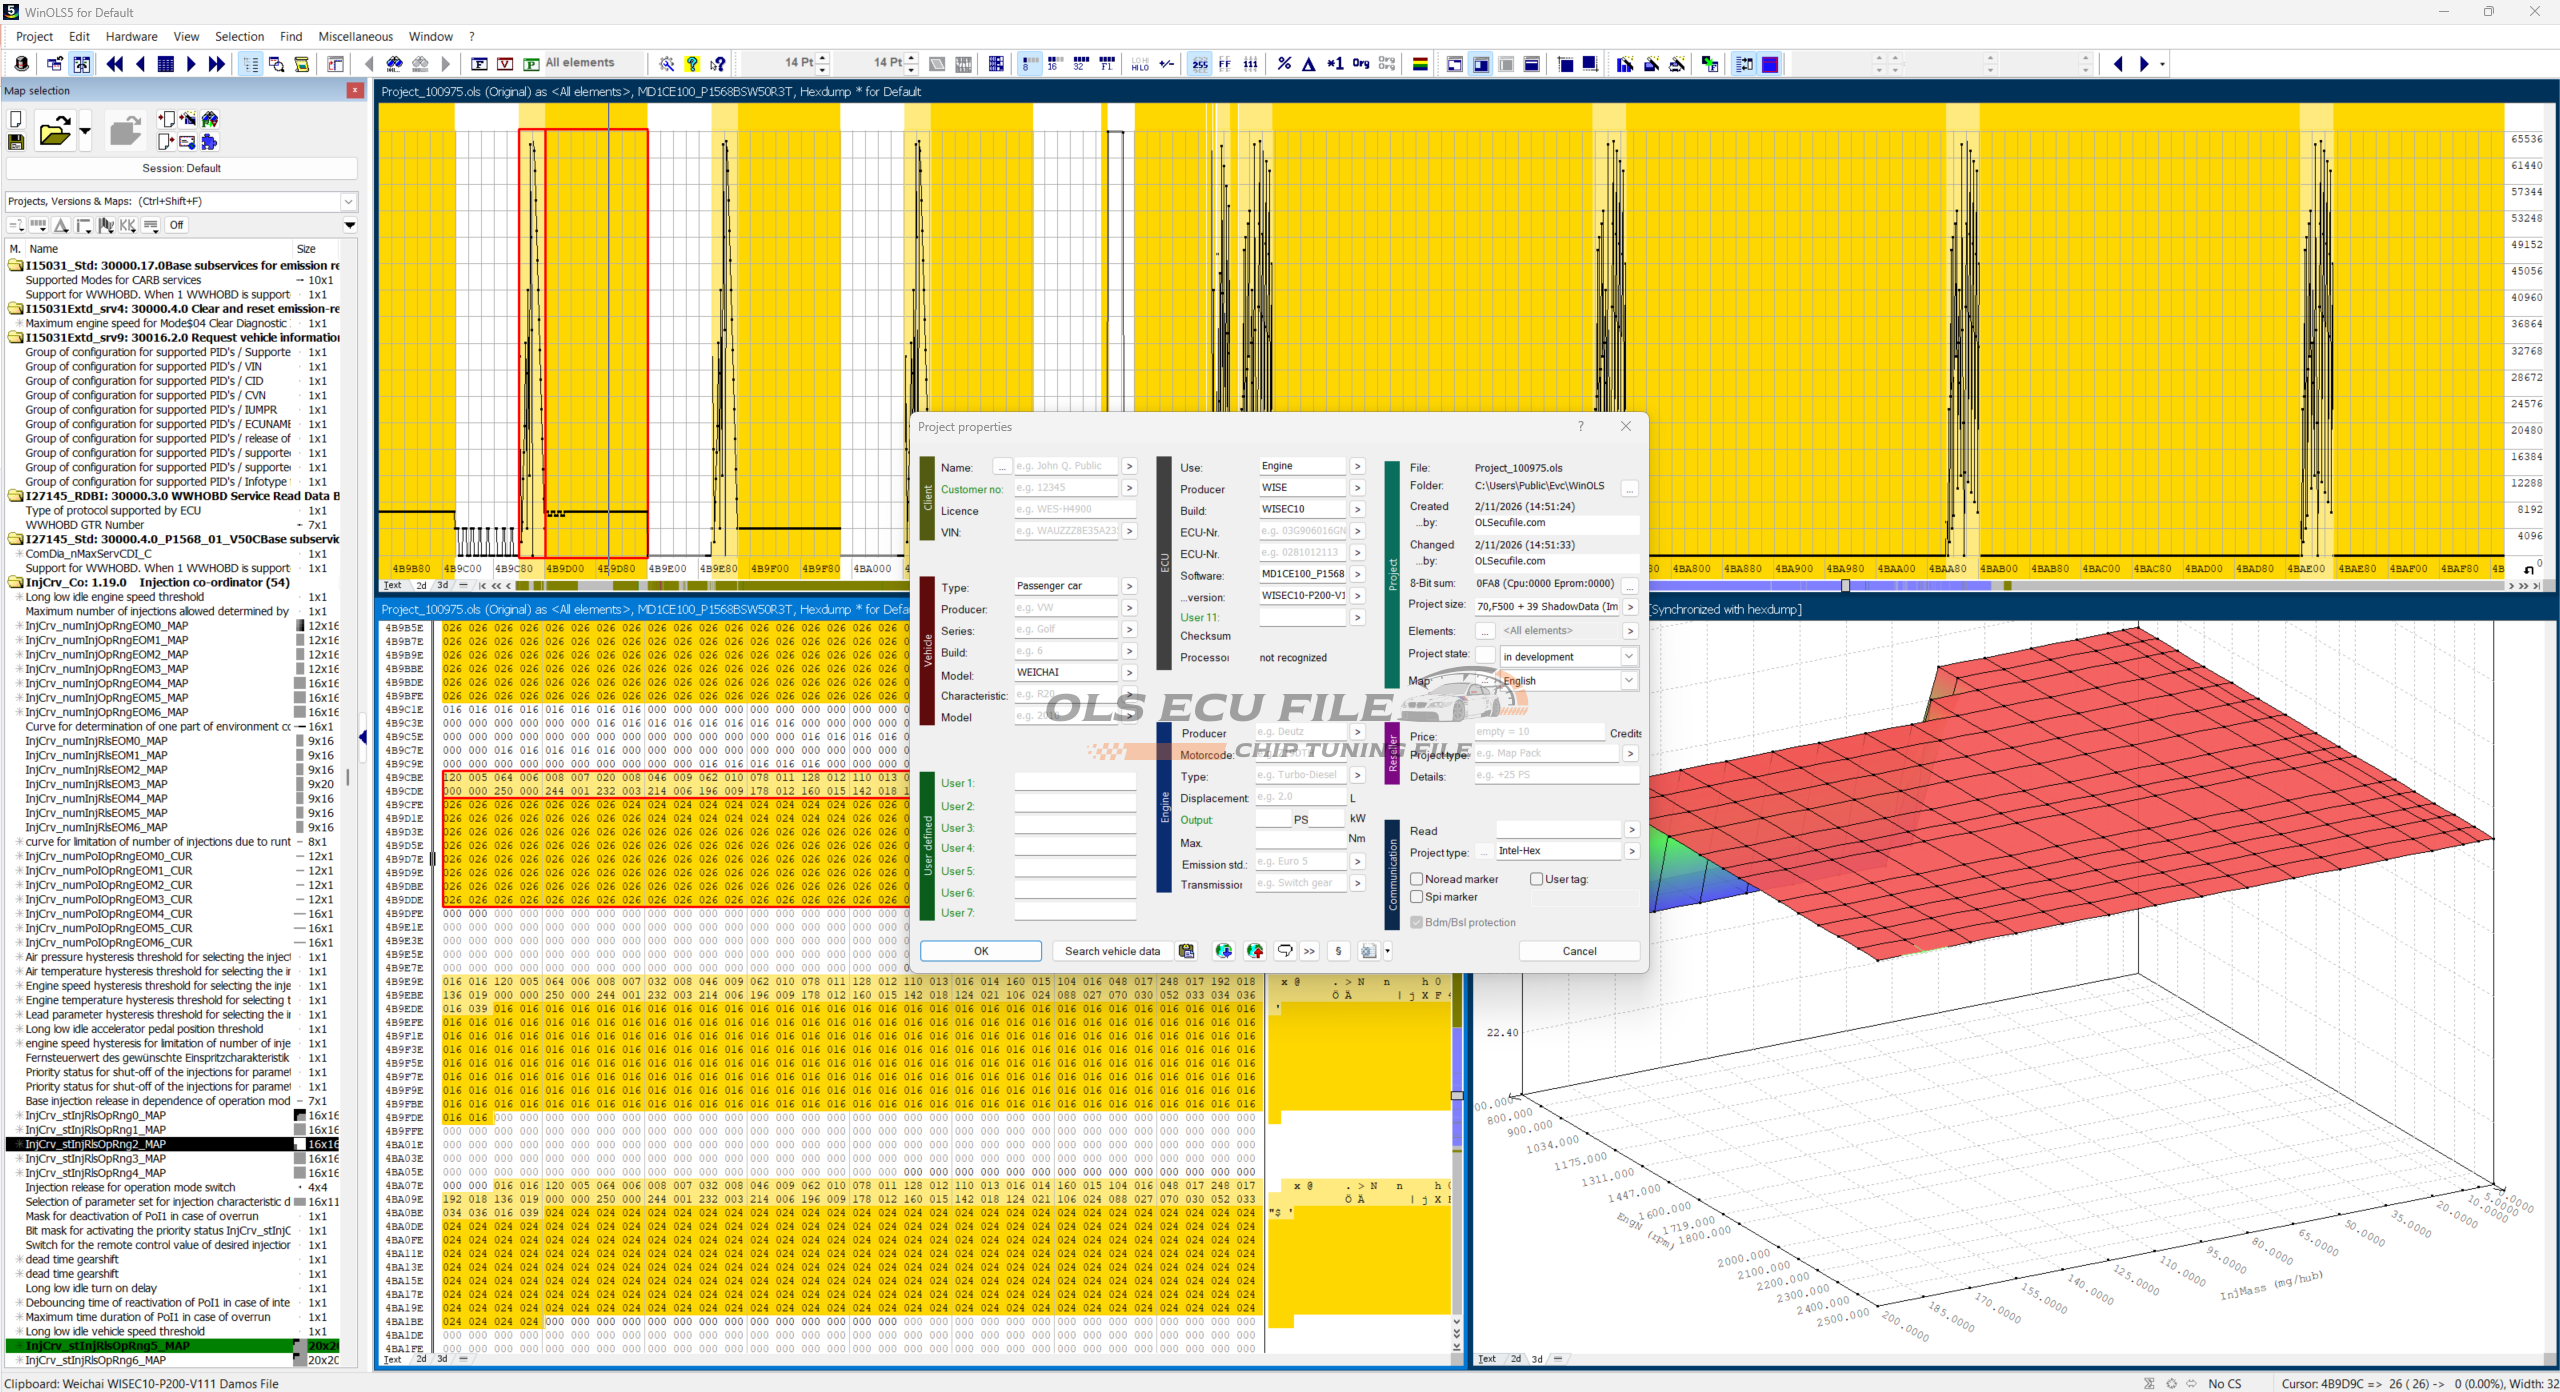Image resolution: width=2560 pixels, height=1392 pixels.
Task: Enable the Noread marker checkbox
Action: [x=1417, y=879]
